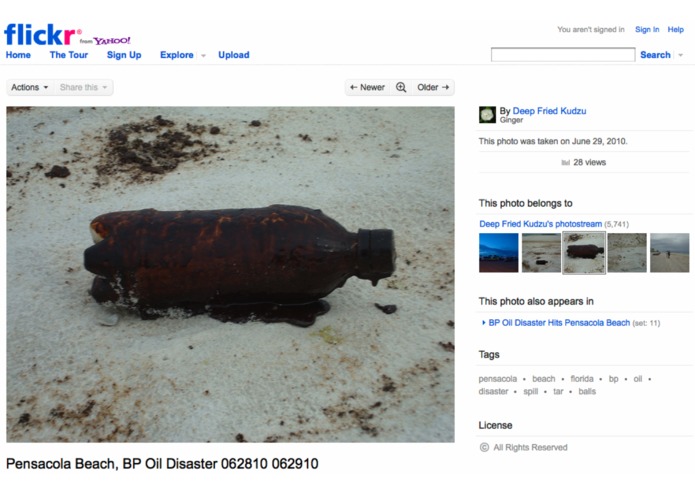Click the bp tag
This screenshot has width=695, height=494.
point(613,379)
